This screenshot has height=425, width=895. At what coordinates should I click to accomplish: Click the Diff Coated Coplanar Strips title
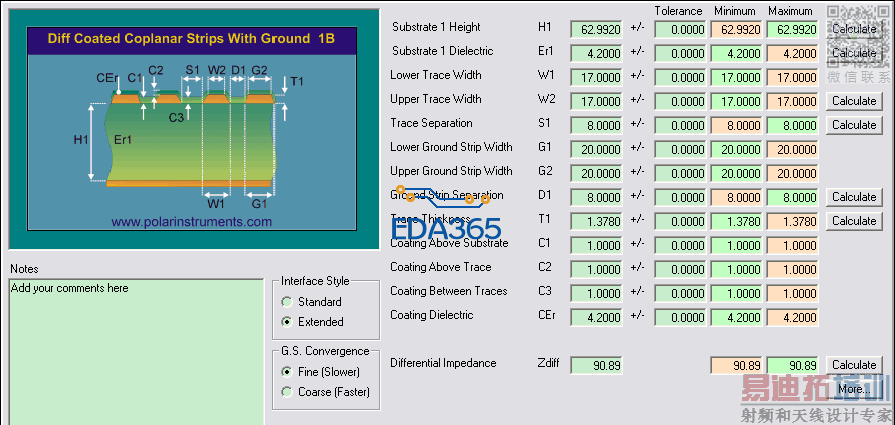click(x=191, y=39)
